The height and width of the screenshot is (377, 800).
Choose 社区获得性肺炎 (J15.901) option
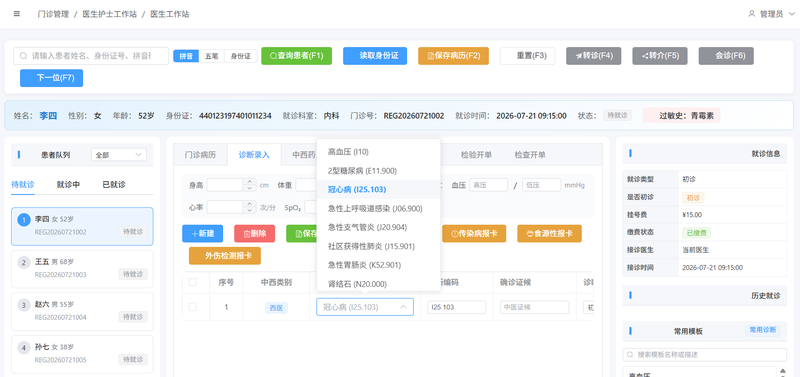click(x=379, y=246)
